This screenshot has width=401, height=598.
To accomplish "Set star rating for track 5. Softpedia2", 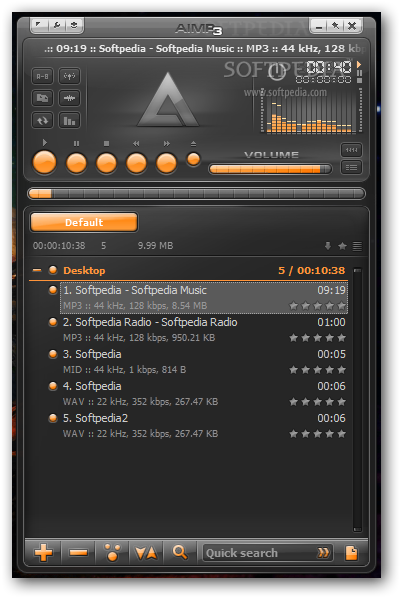I will click(317, 434).
